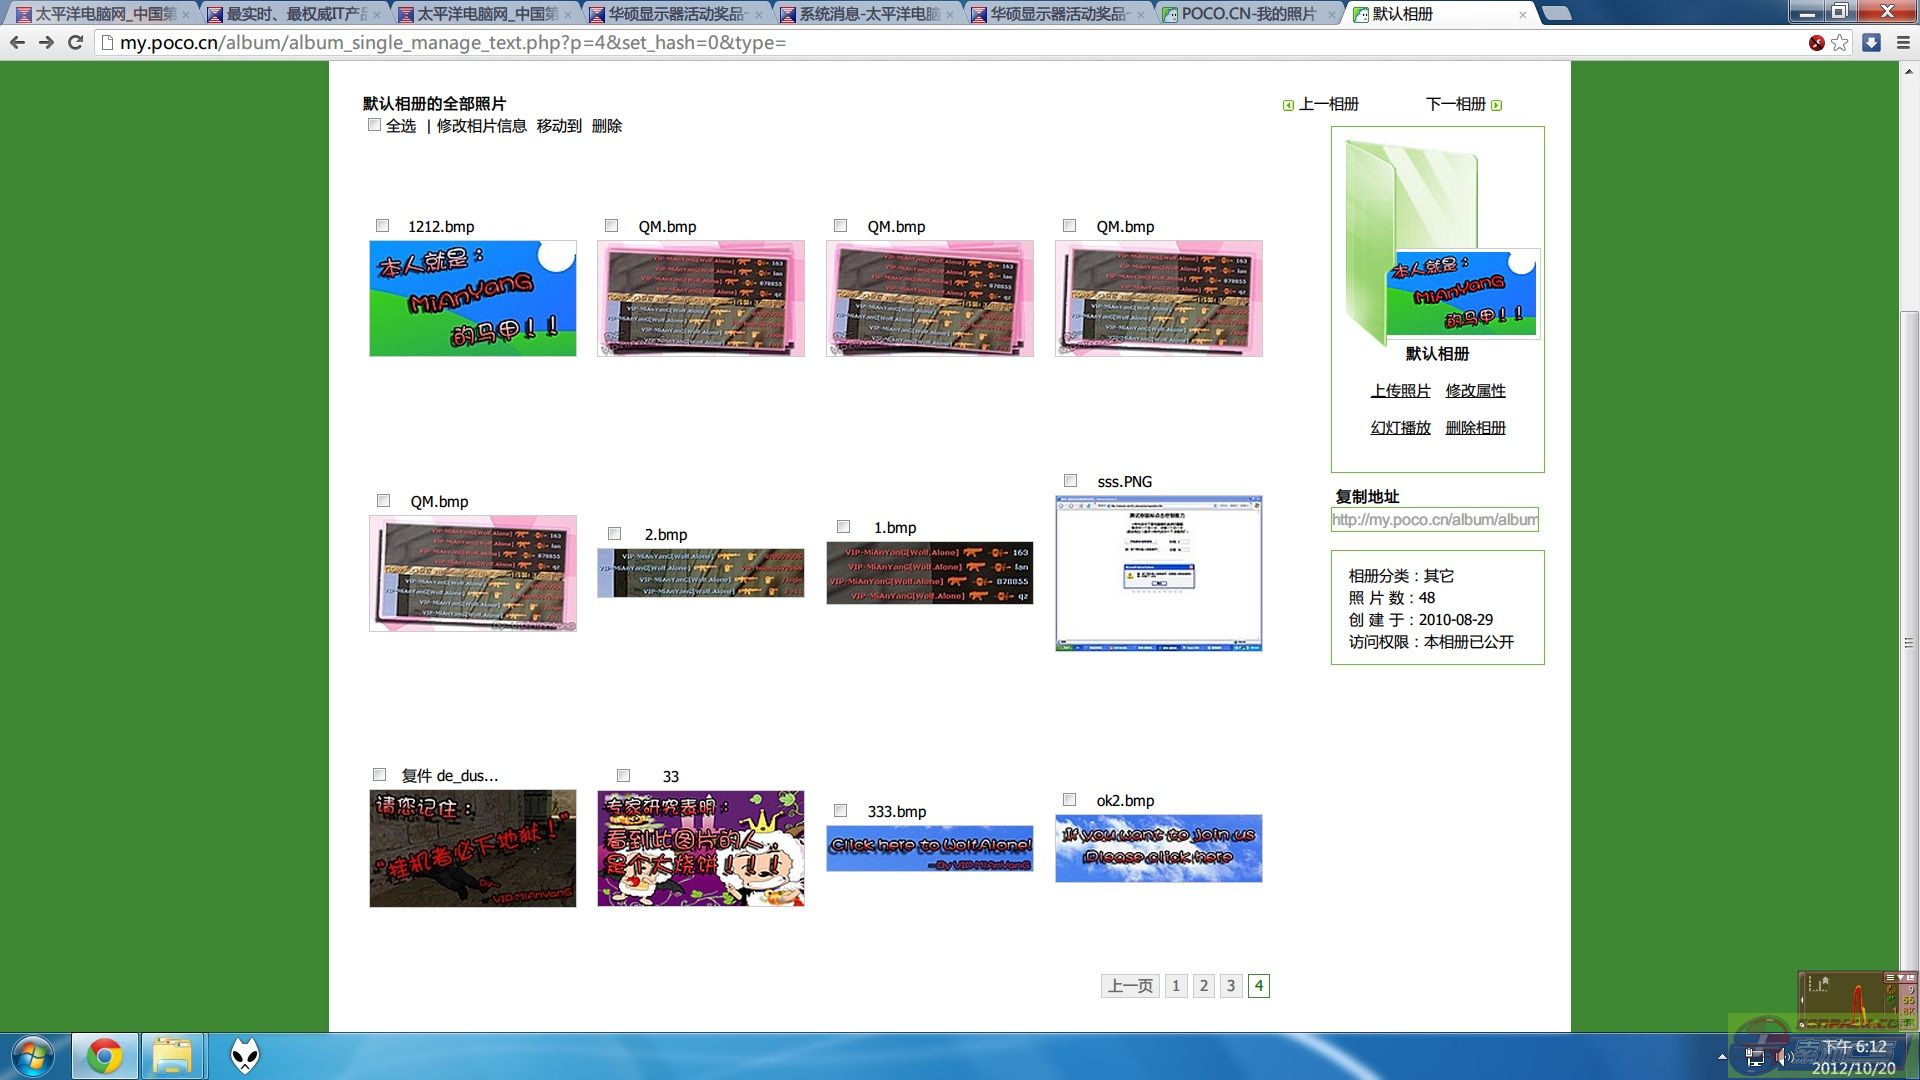This screenshot has height=1080, width=1920.
Task: Check the checkbox beside sss.PNG
Action: coord(1069,479)
